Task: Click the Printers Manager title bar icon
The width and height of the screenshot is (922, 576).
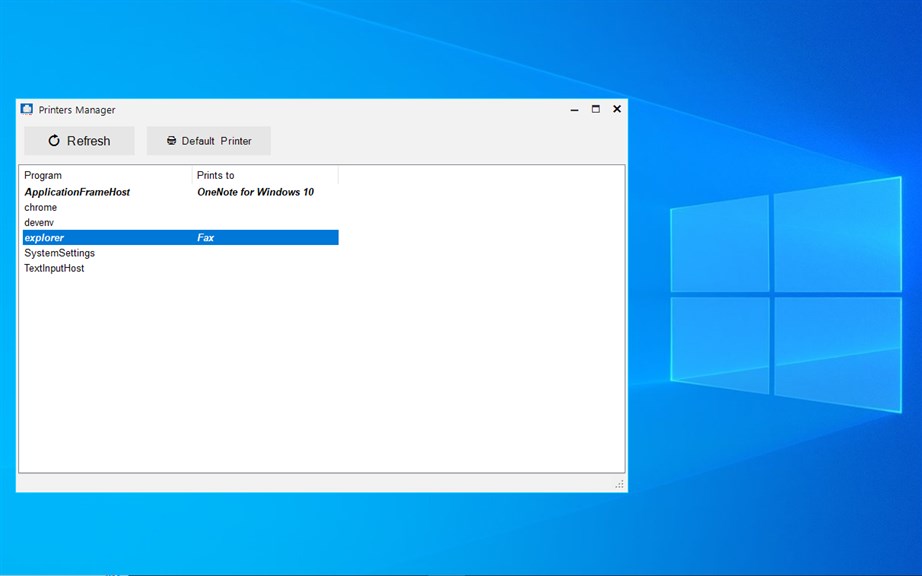Action: pos(26,109)
